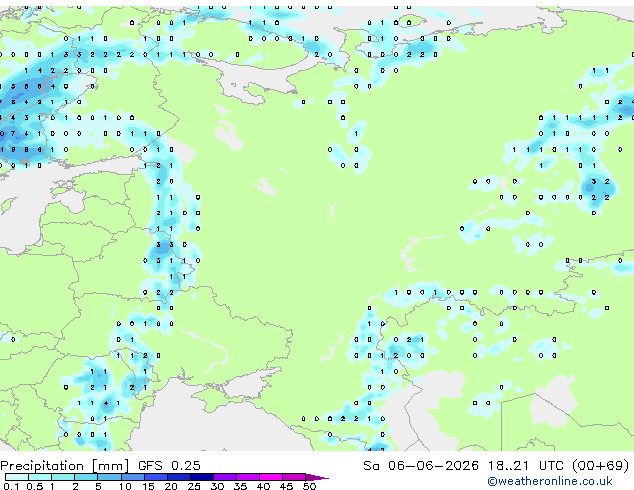Click legend label "0.1"

(x=11, y=486)
